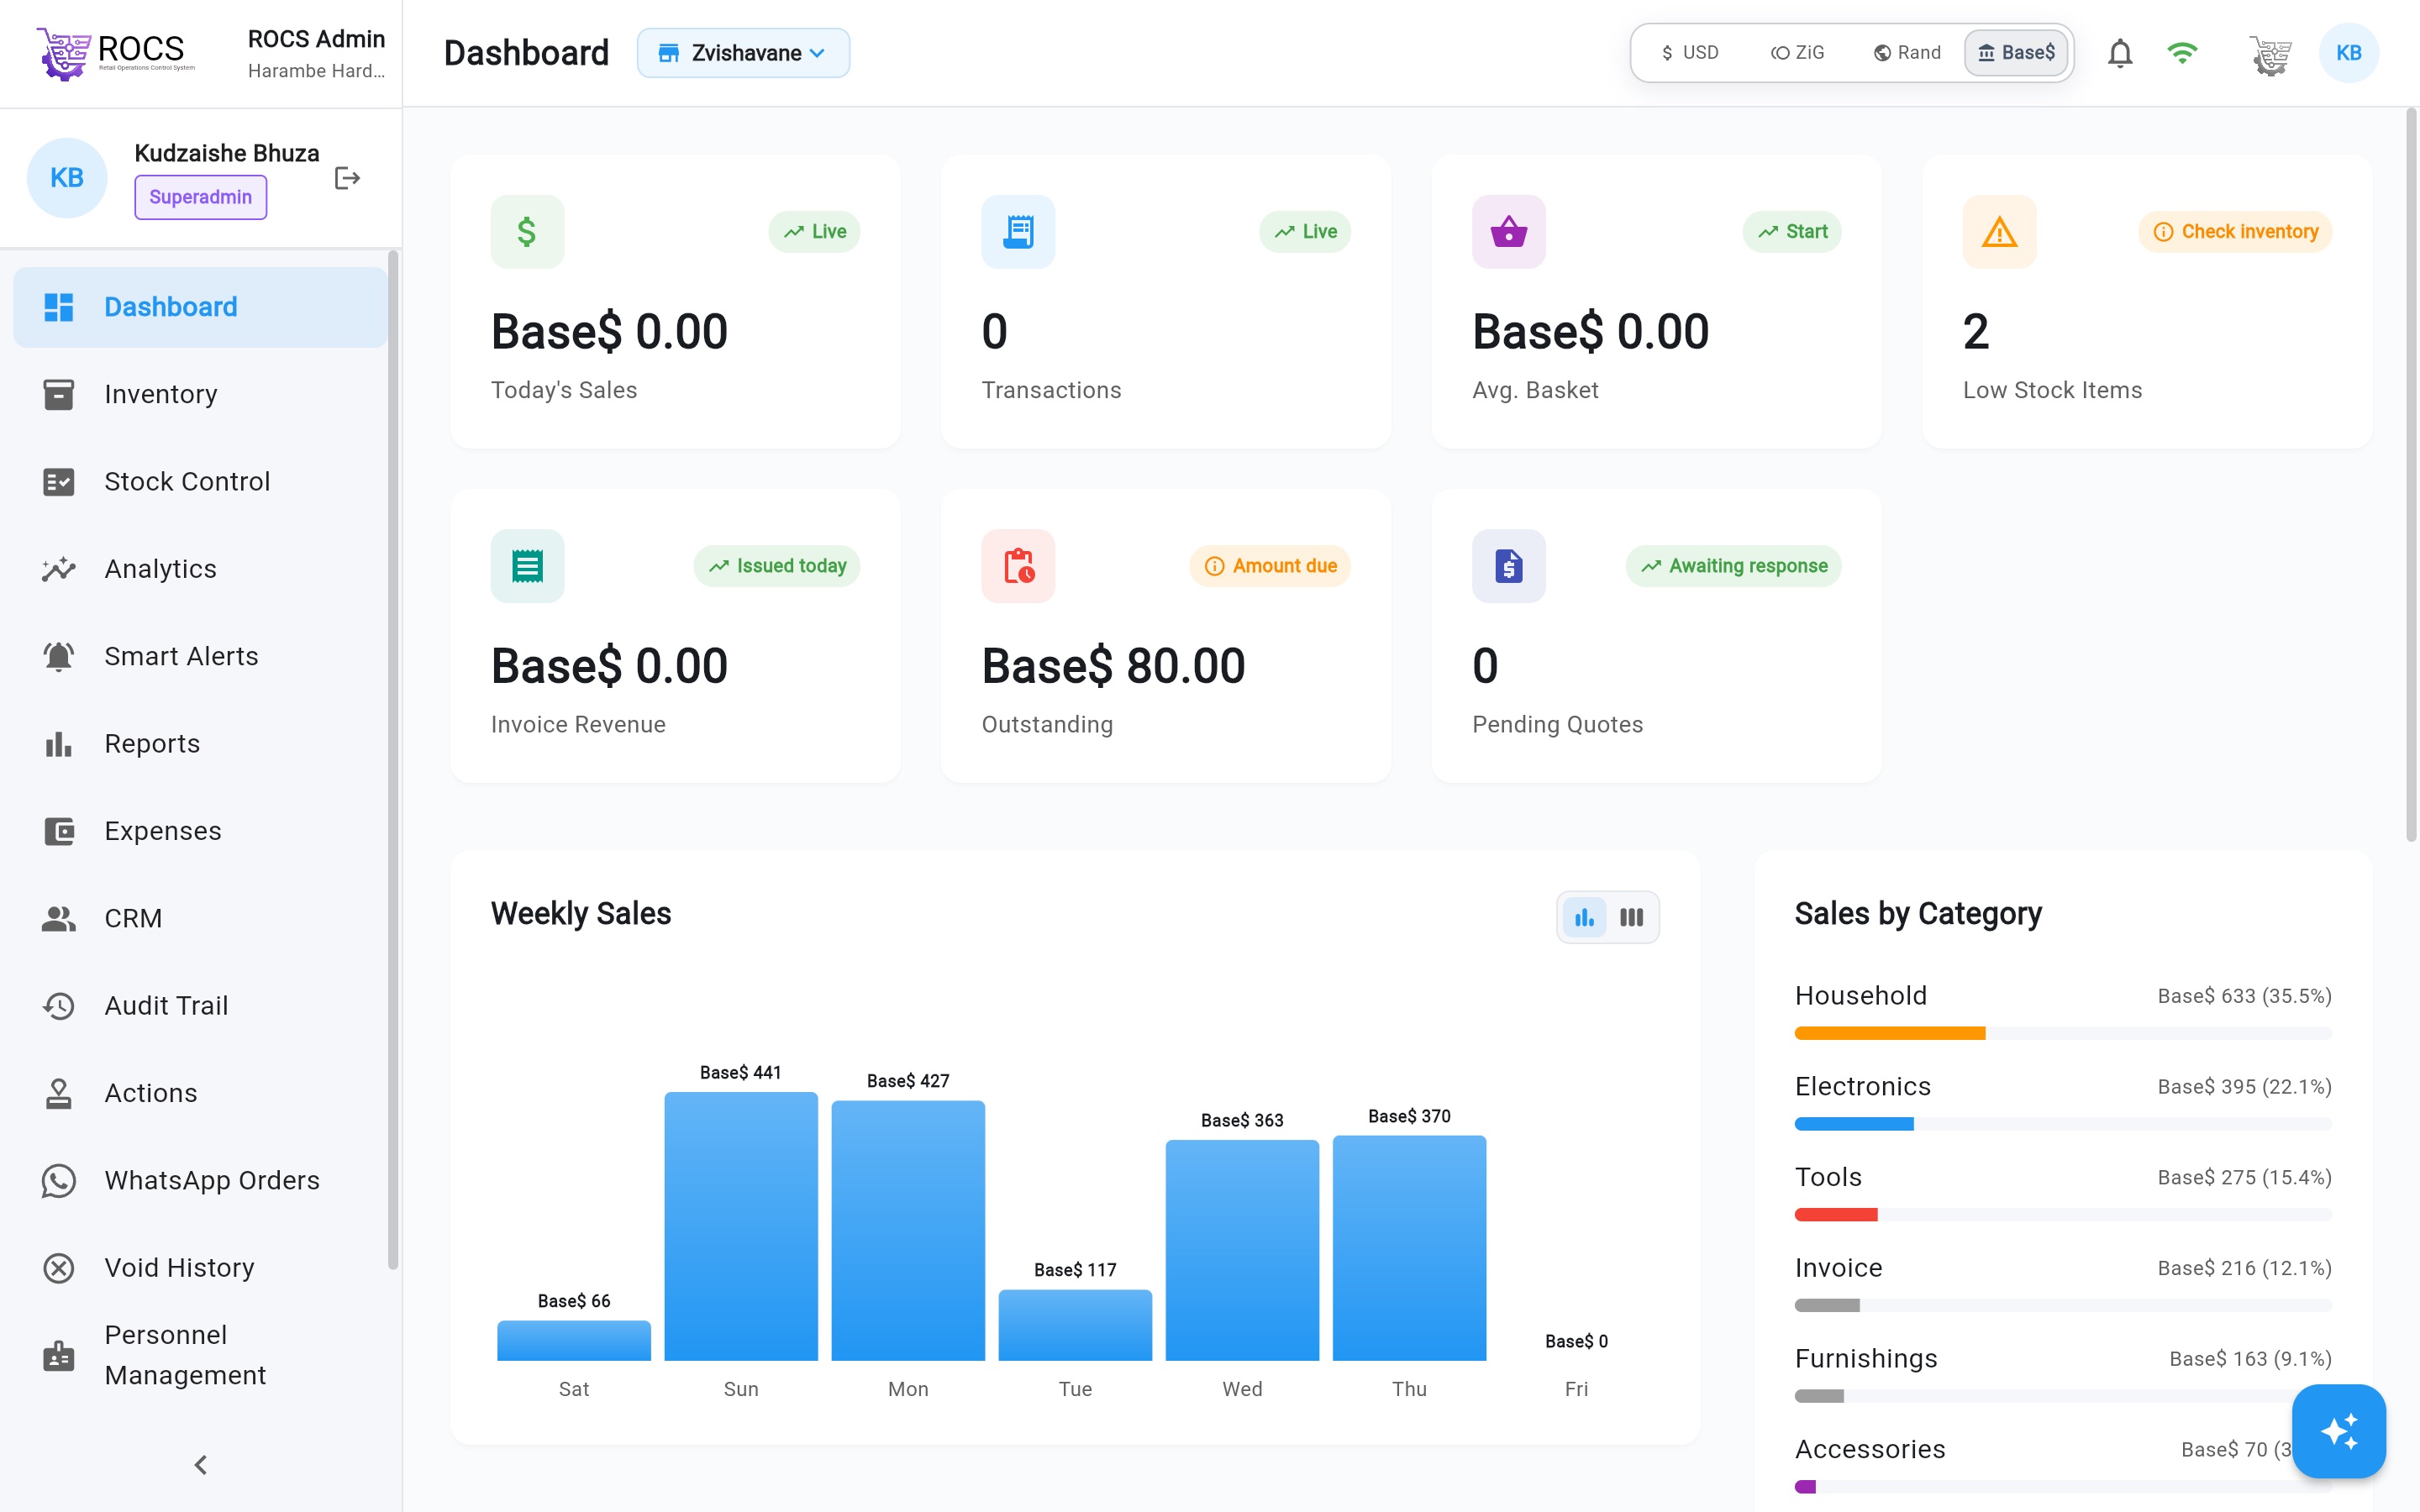
Task: Click the main page vertical scrollbar
Action: click(x=2410, y=475)
